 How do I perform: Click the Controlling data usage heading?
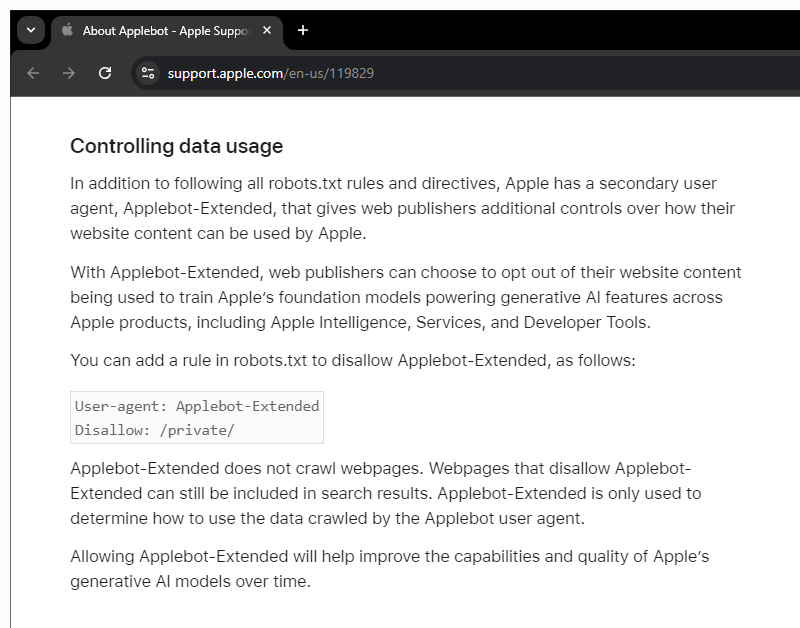click(176, 146)
